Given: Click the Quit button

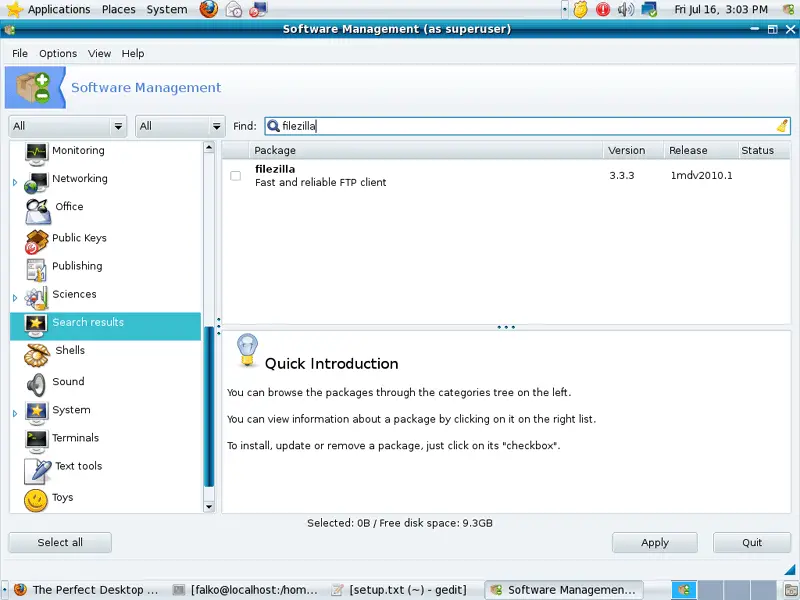Looking at the screenshot, I should pyautogui.click(x=752, y=542).
